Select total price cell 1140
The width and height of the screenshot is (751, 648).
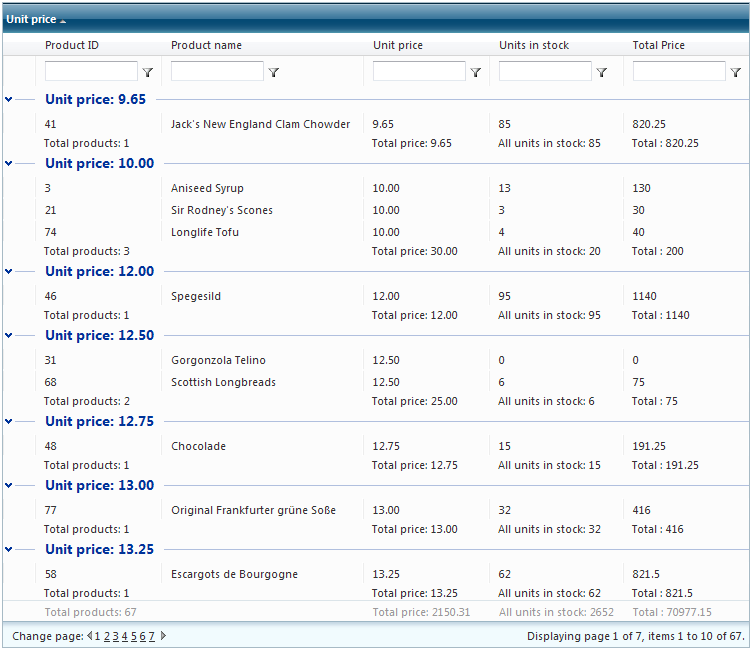[645, 296]
